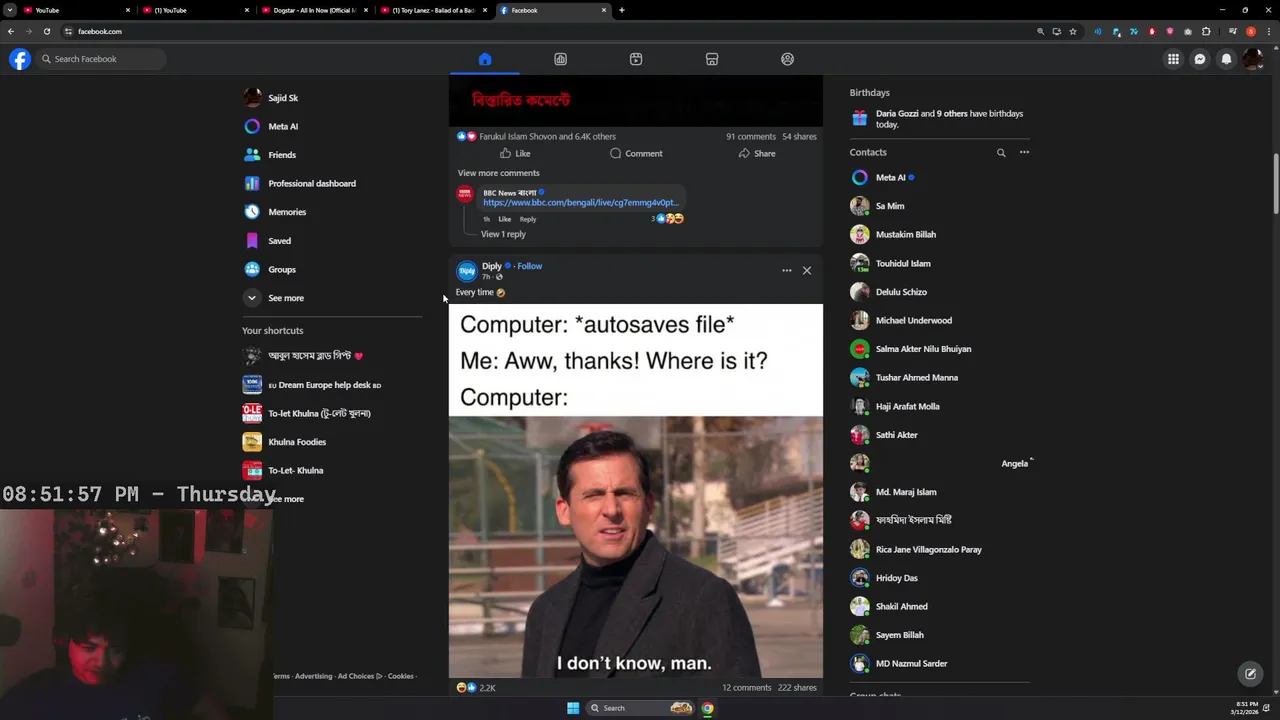Click new message compose icon
The width and height of the screenshot is (1280, 720).
click(1250, 674)
